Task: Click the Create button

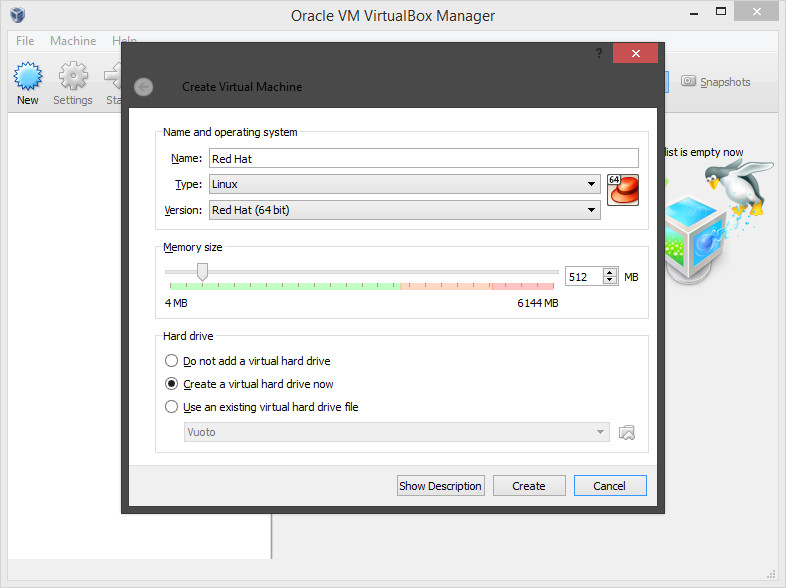Action: point(529,486)
